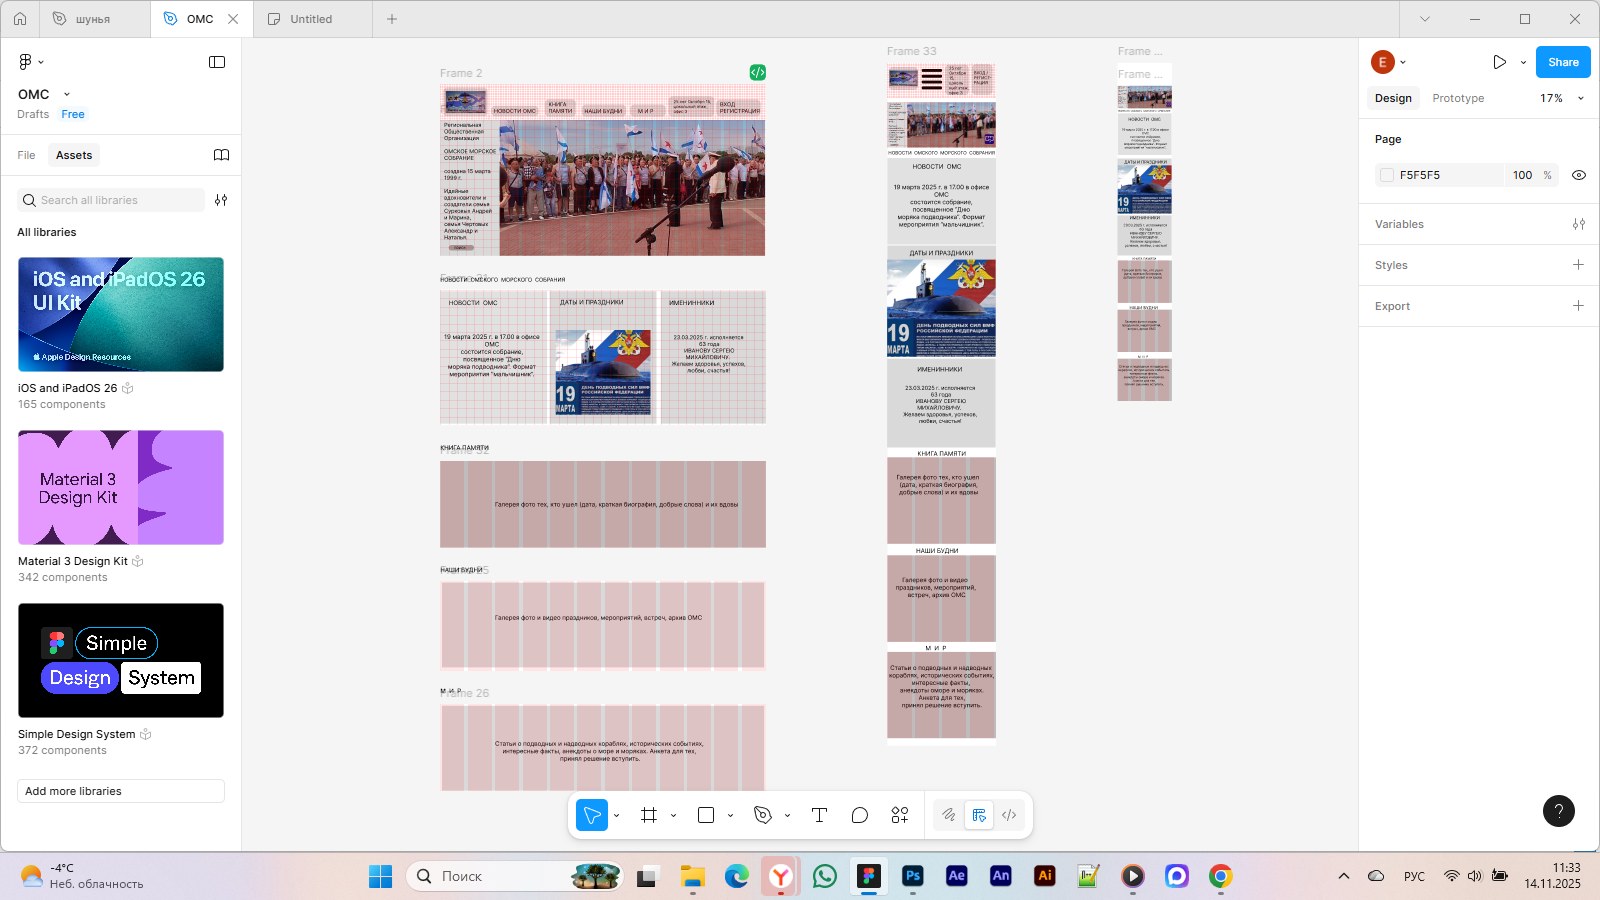The height and width of the screenshot is (900, 1600).
Task: Select the Text tool
Action: 819,815
